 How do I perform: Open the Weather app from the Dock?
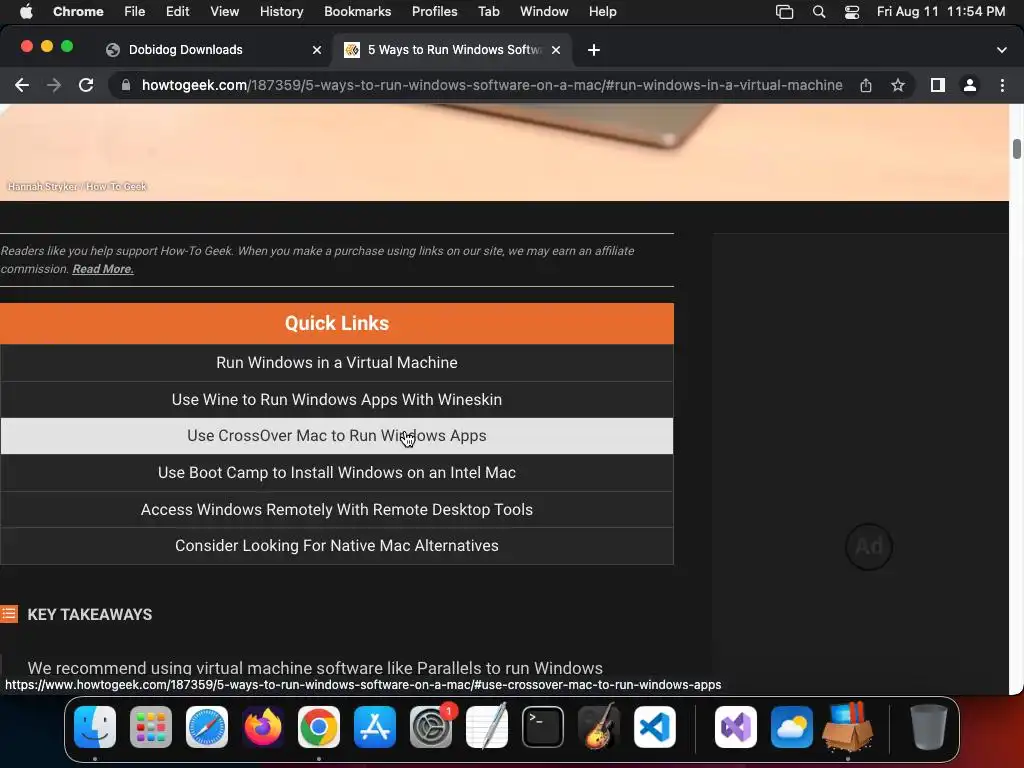coord(792,727)
